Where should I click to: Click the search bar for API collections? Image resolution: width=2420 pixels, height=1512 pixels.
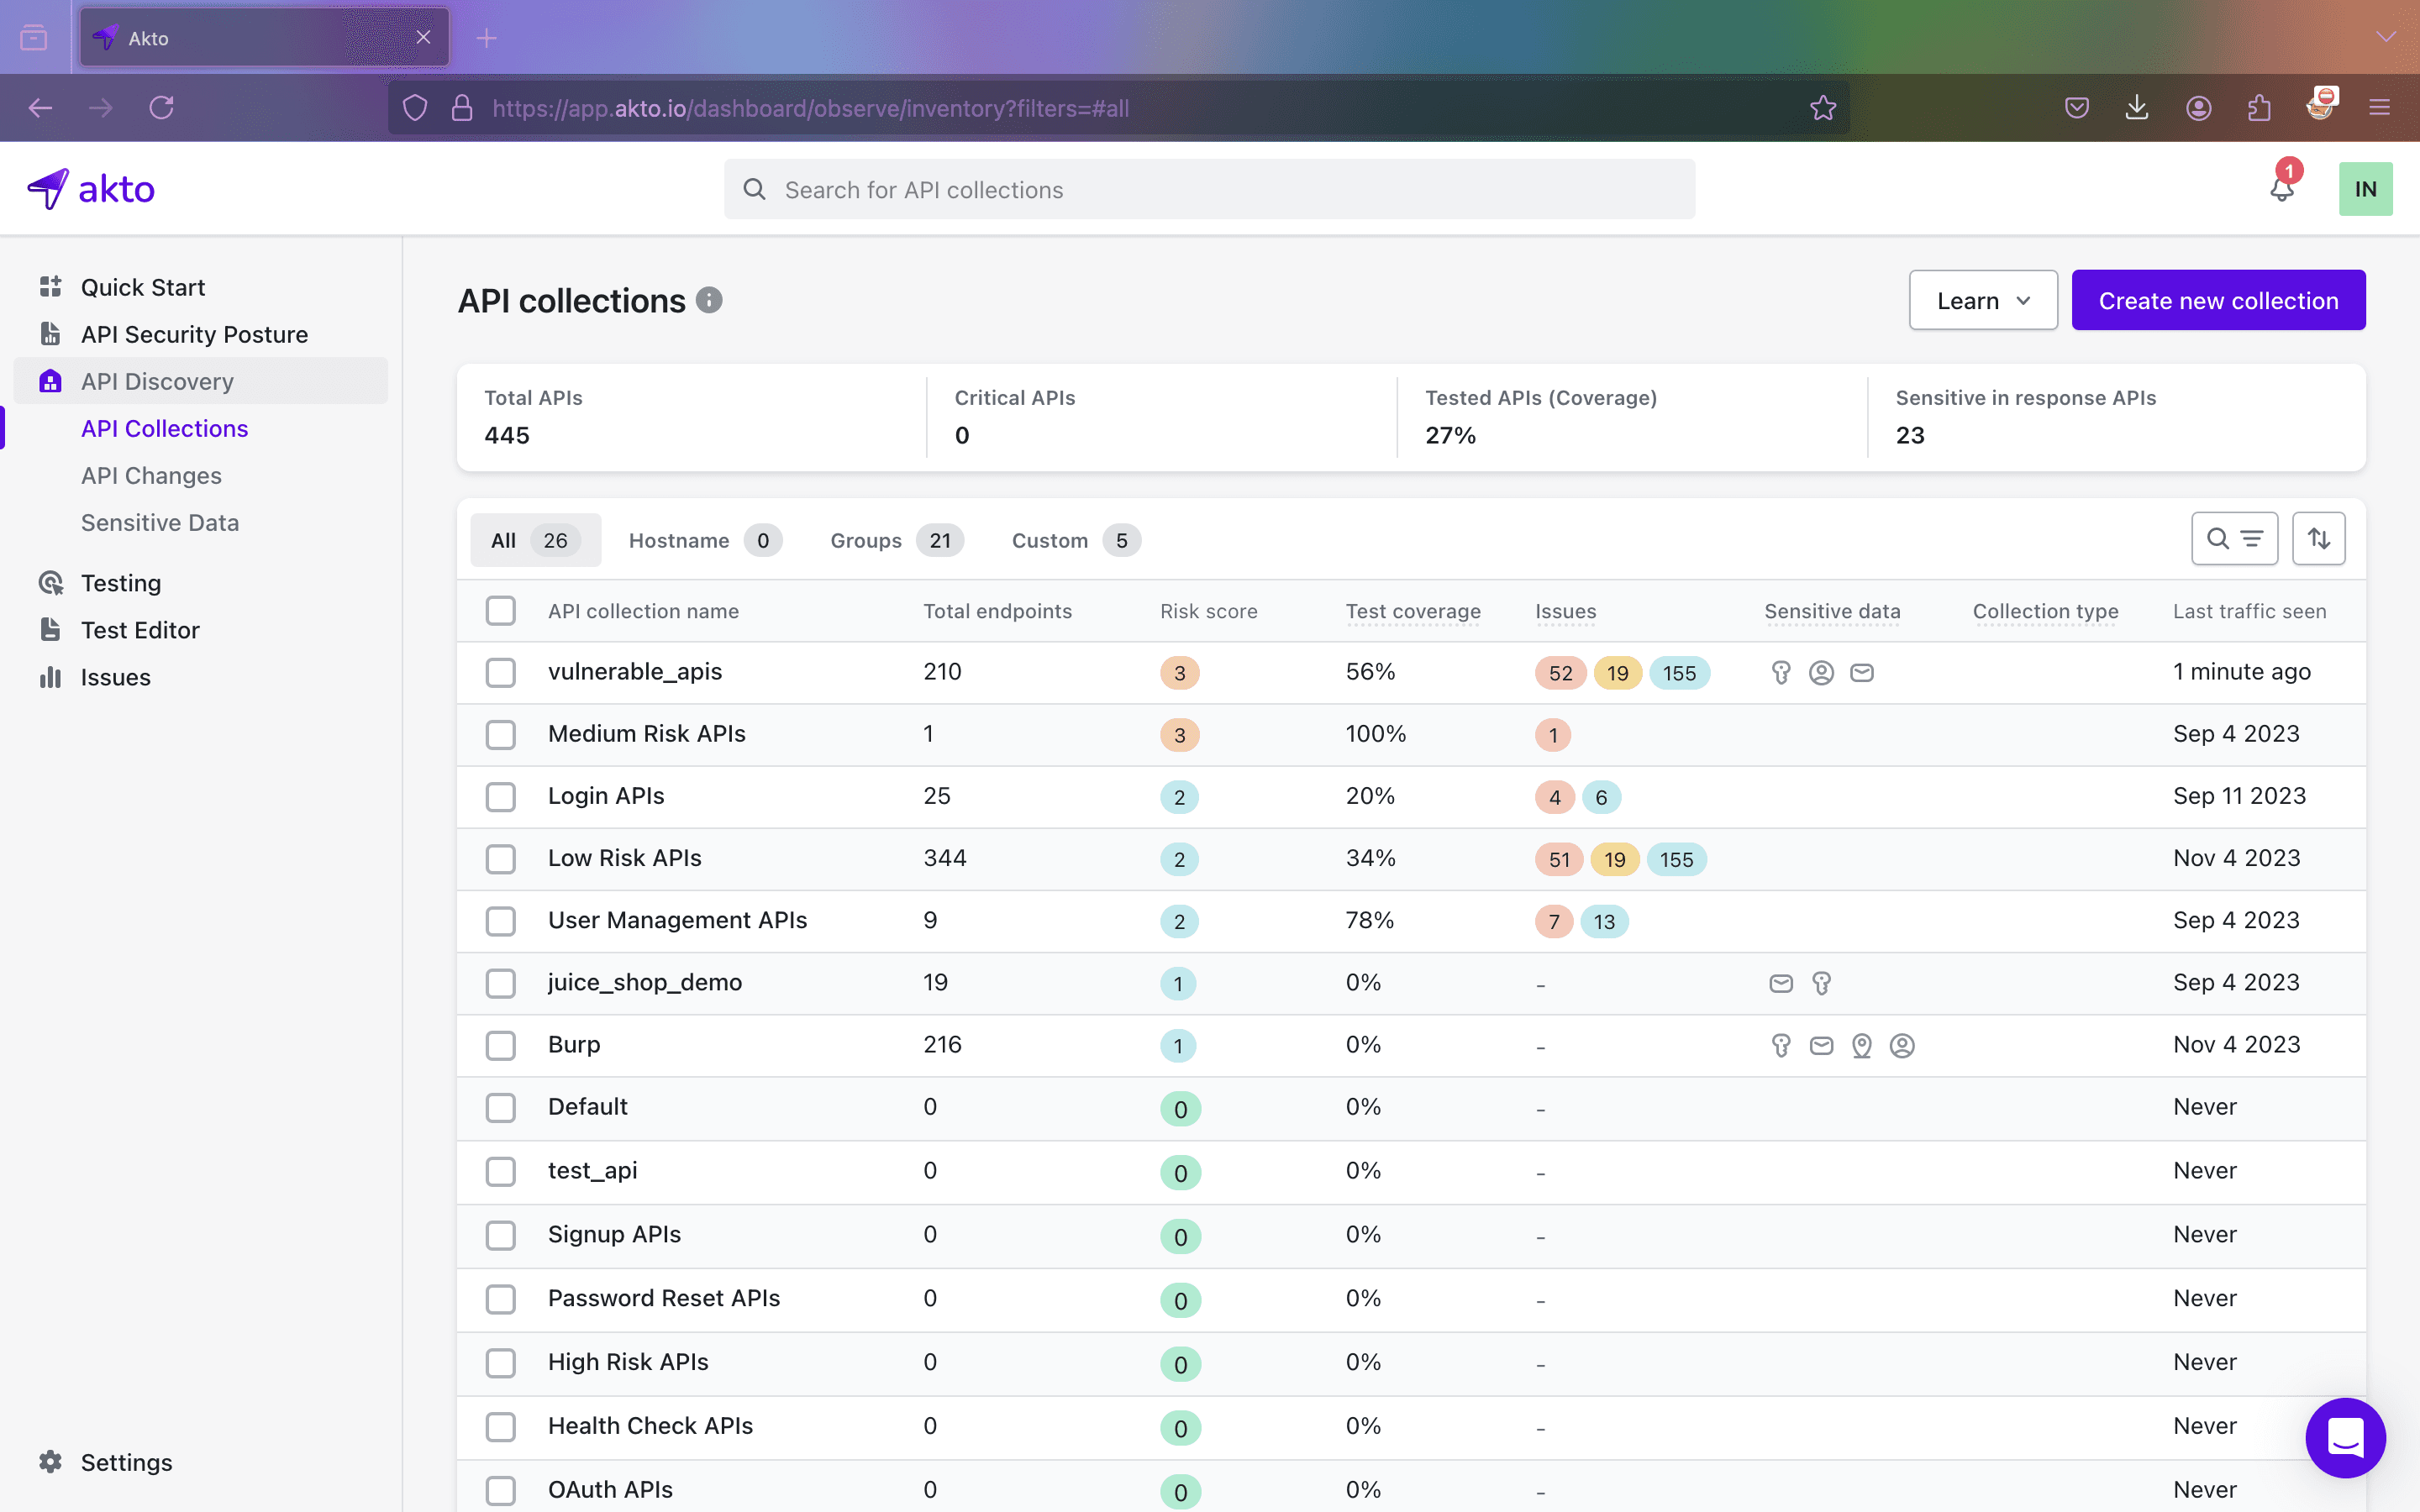pyautogui.click(x=1209, y=188)
